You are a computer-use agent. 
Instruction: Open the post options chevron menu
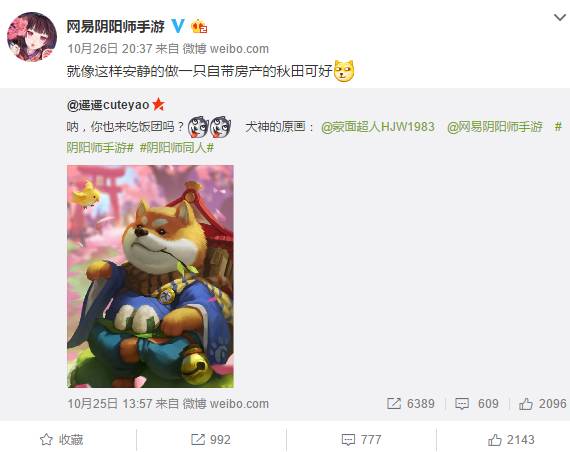[x=559, y=17]
